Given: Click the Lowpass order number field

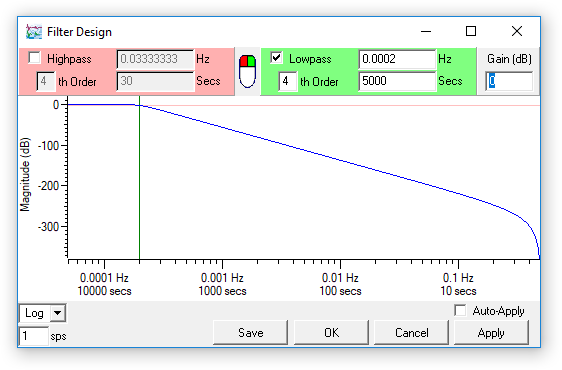Looking at the screenshot, I should pos(287,81).
